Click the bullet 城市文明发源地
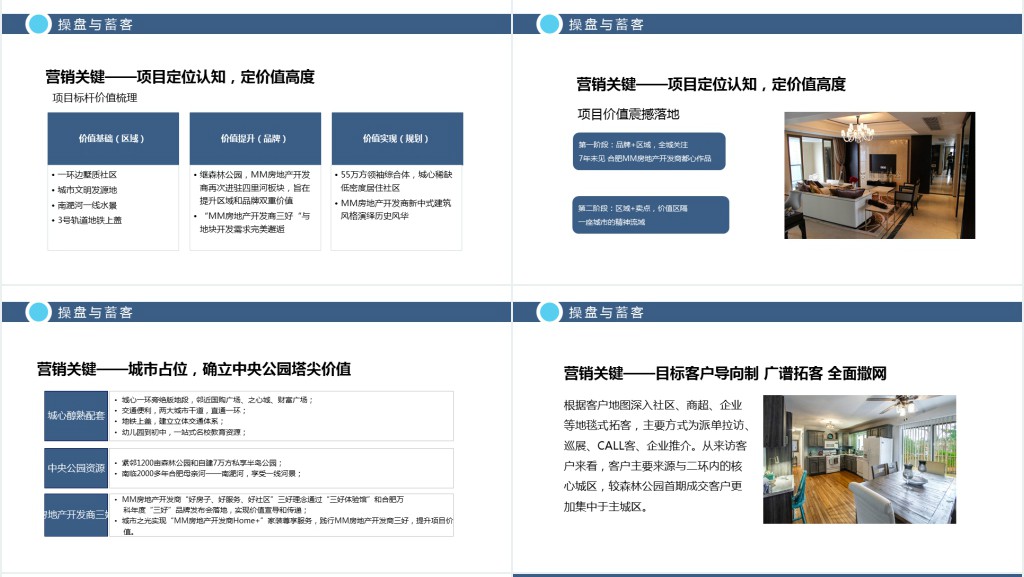This screenshot has width=1024, height=577. click(84, 190)
